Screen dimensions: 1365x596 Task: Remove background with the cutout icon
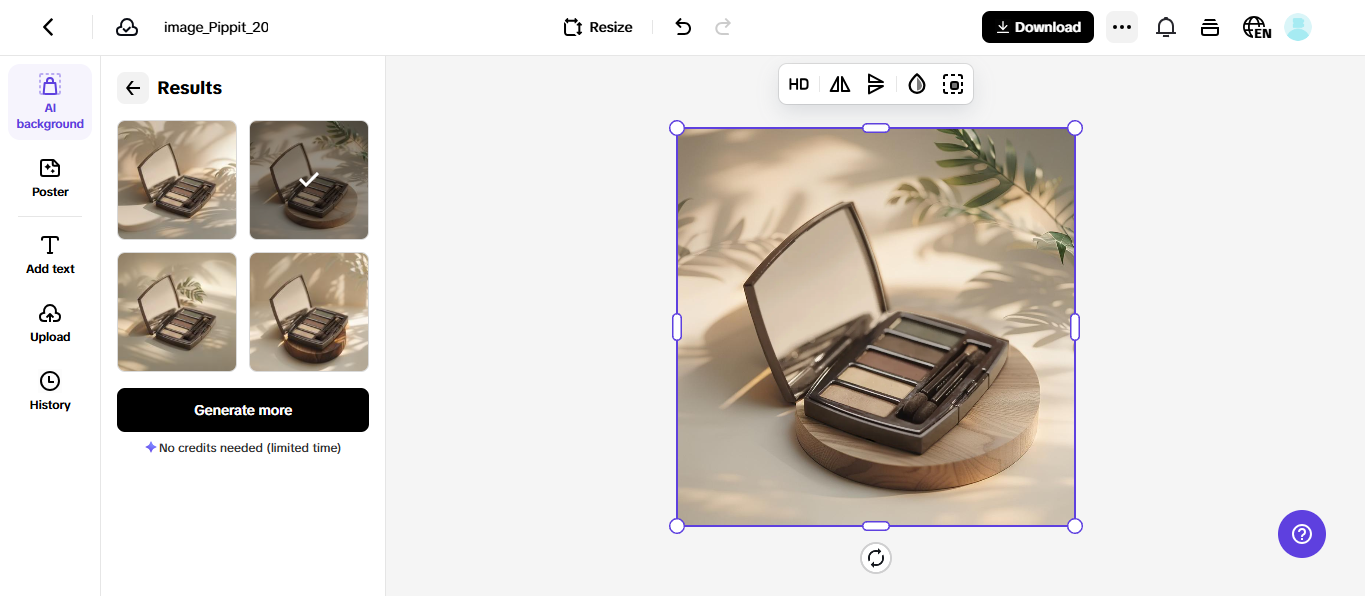point(952,84)
